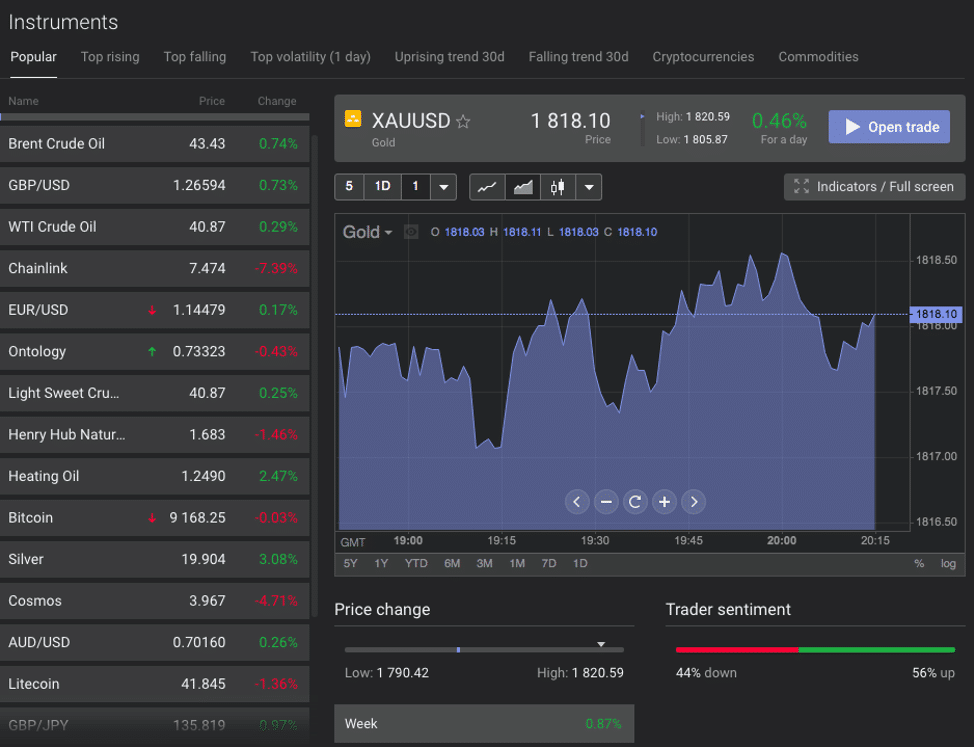974x747 pixels.
Task: Sort instruments by Change column header
Action: pos(277,101)
